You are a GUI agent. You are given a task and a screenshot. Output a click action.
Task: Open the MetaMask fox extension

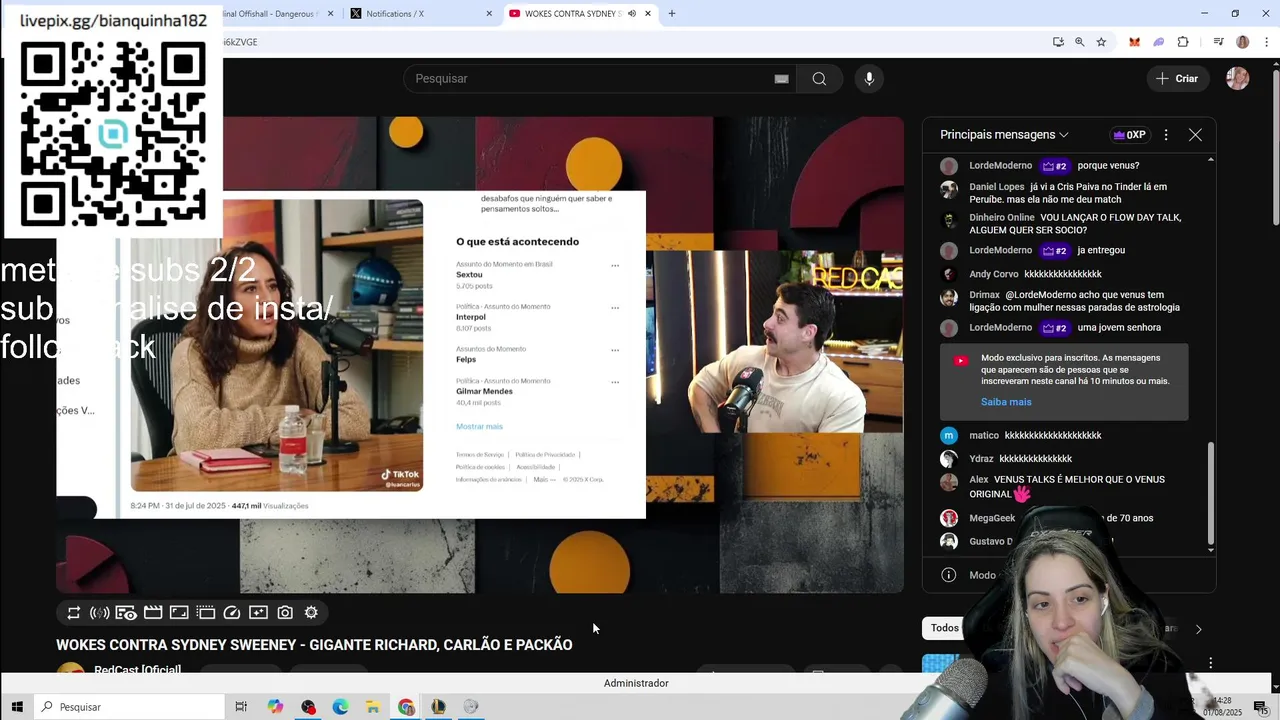(1134, 42)
